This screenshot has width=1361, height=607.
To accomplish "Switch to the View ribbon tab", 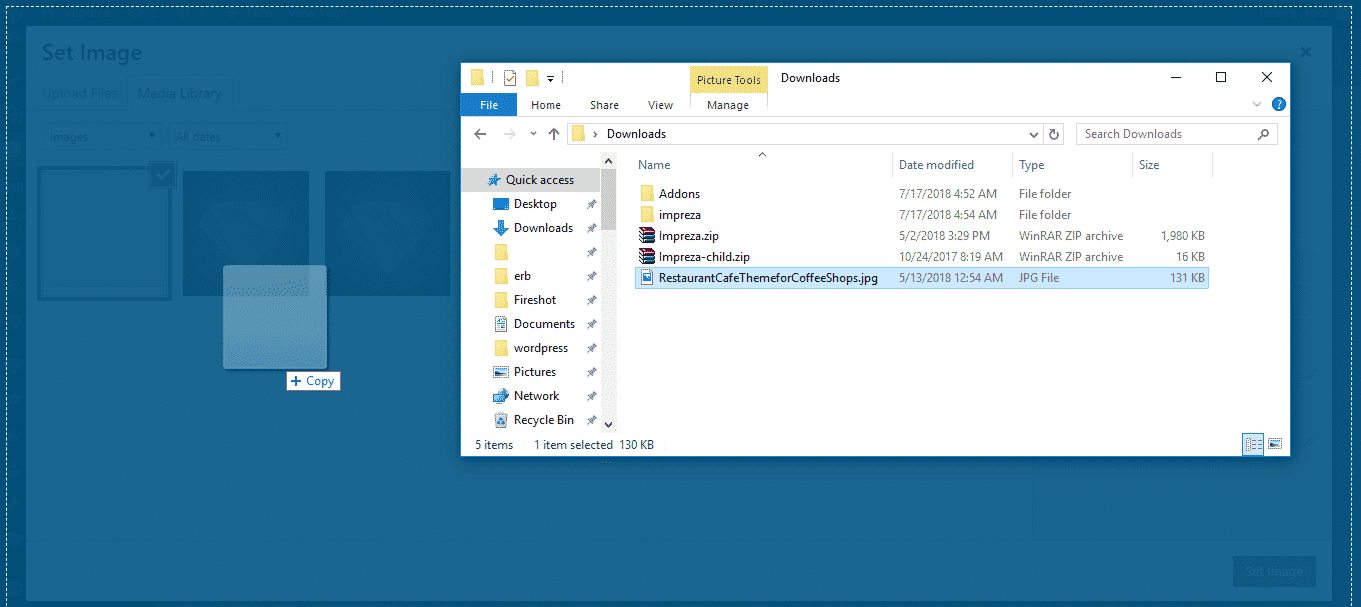I will click(660, 105).
